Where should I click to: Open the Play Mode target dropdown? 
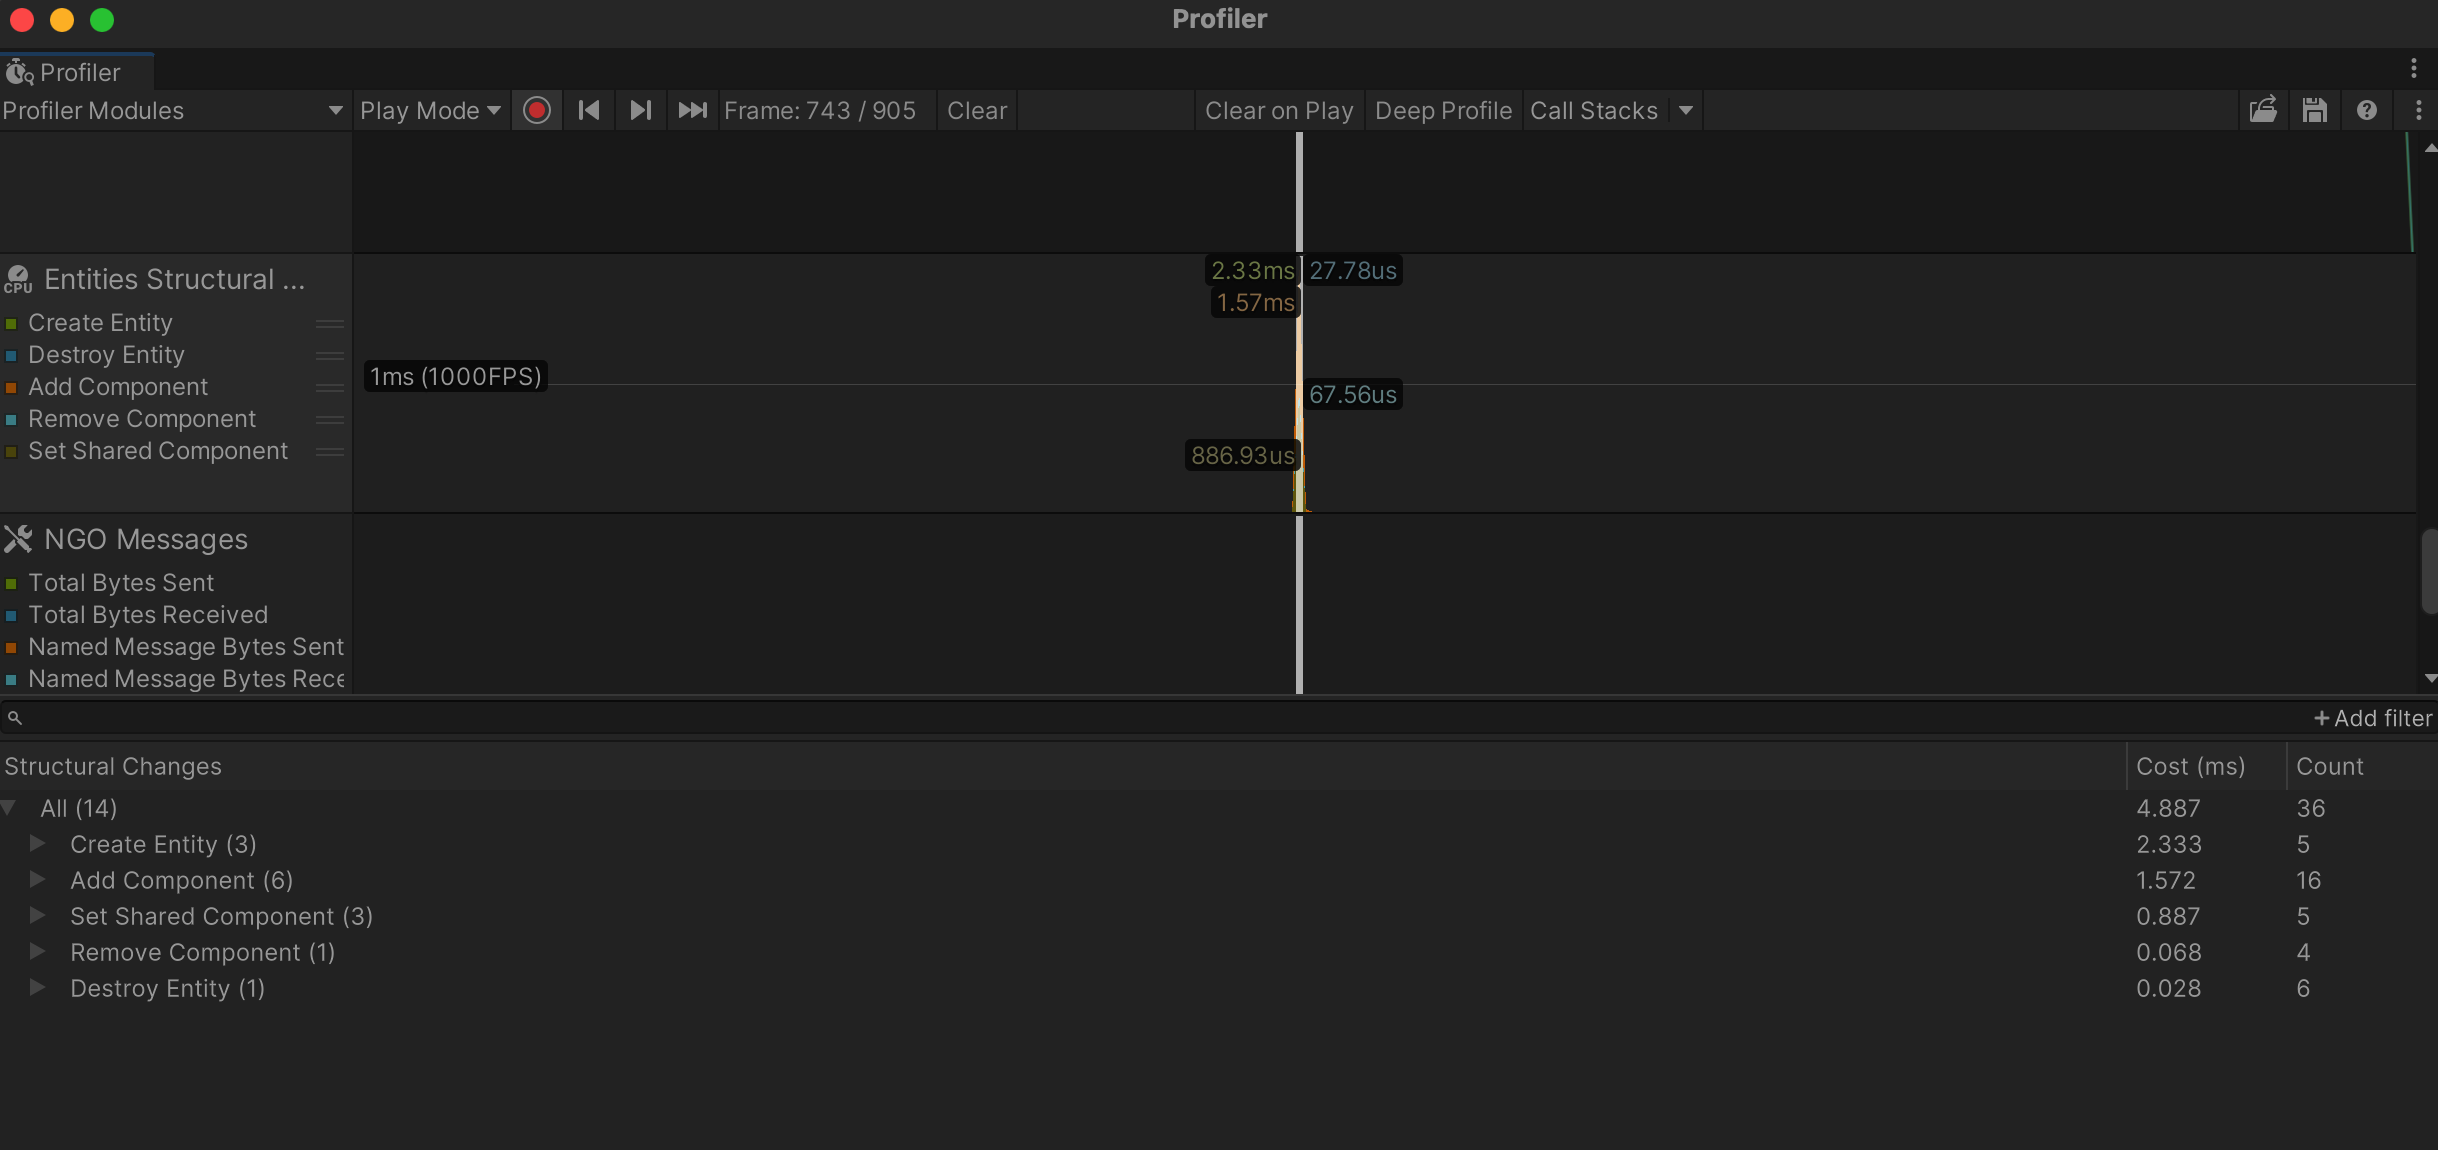[430, 110]
